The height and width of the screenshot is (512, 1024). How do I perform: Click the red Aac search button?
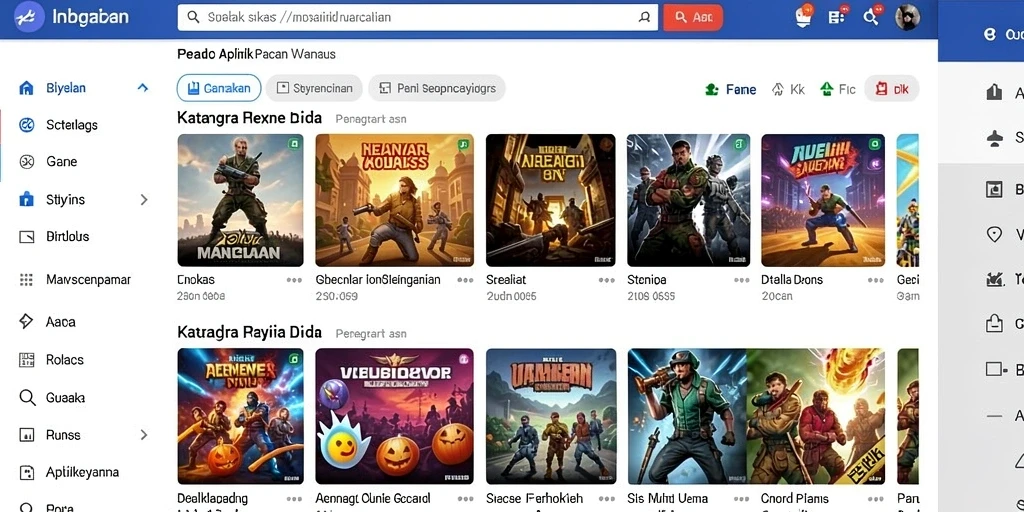(693, 18)
